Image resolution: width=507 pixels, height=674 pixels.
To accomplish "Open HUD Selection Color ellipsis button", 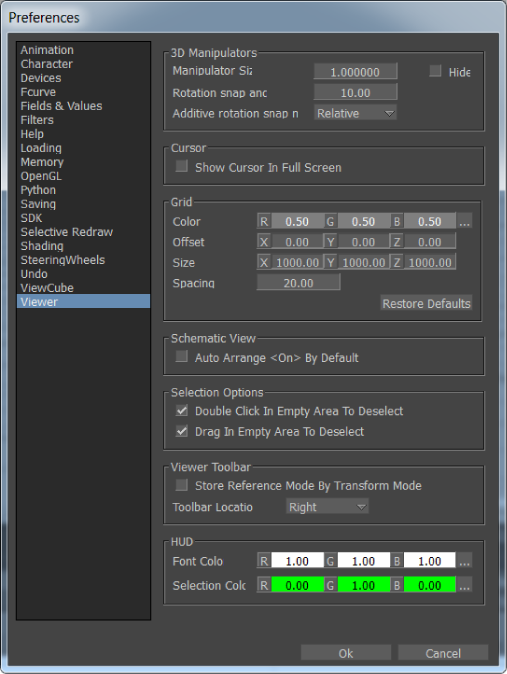I will [464, 585].
